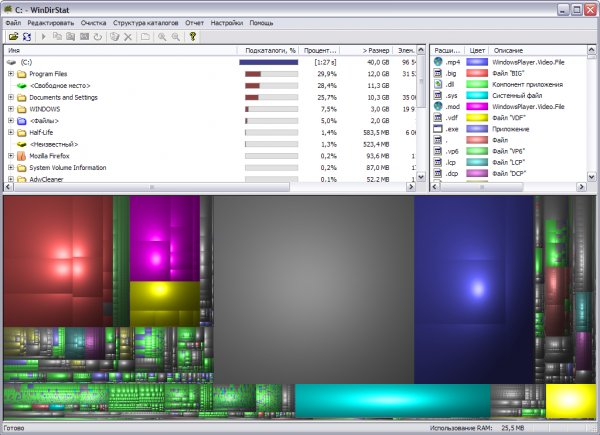The height and width of the screenshot is (435, 600).
Task: Click the .big red color swatch
Action: click(477, 73)
